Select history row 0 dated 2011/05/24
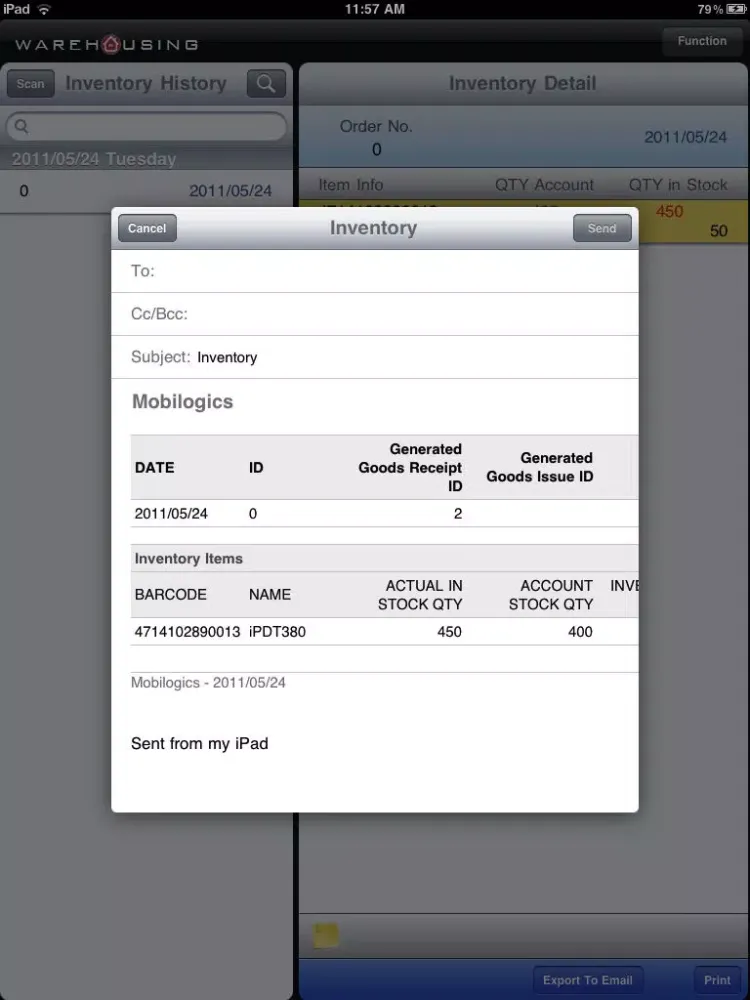Image resolution: width=750 pixels, height=1000 pixels. coord(146,191)
